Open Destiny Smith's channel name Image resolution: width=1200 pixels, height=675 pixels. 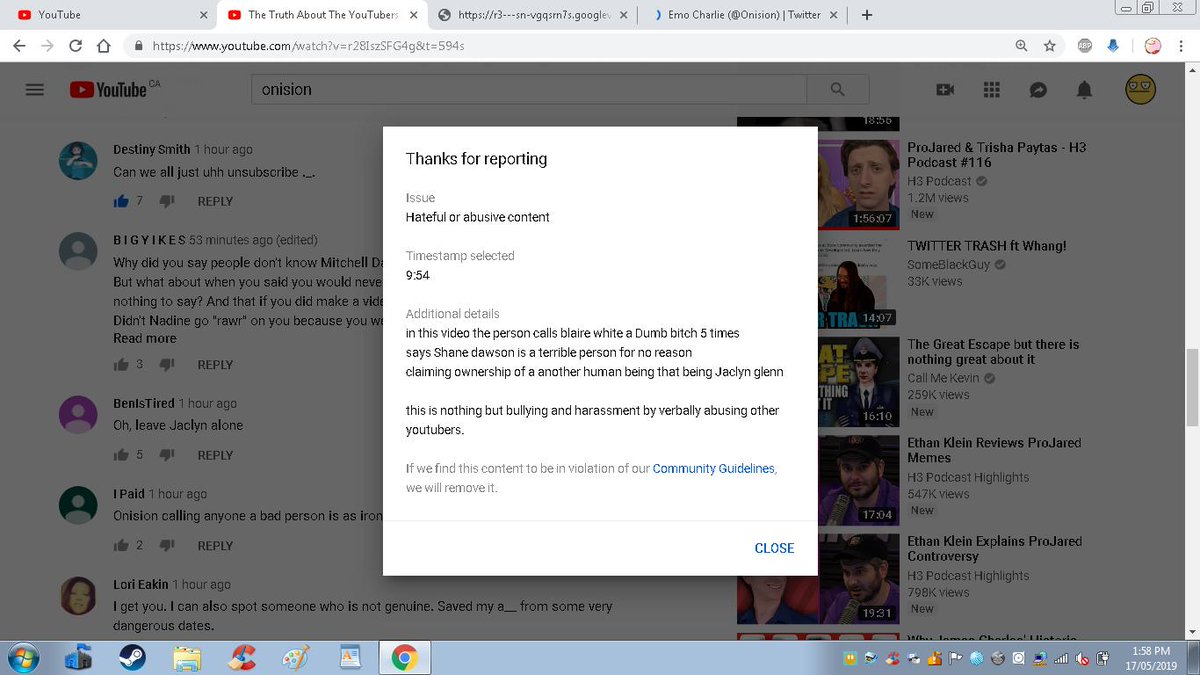[151, 149]
